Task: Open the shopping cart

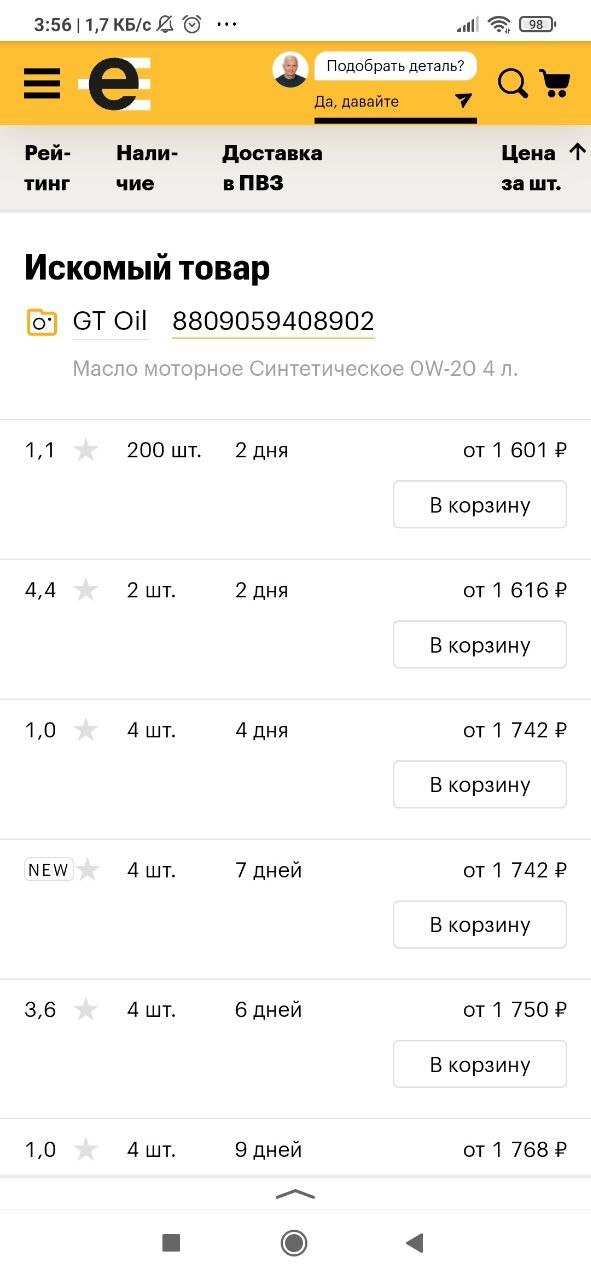Action: click(554, 84)
